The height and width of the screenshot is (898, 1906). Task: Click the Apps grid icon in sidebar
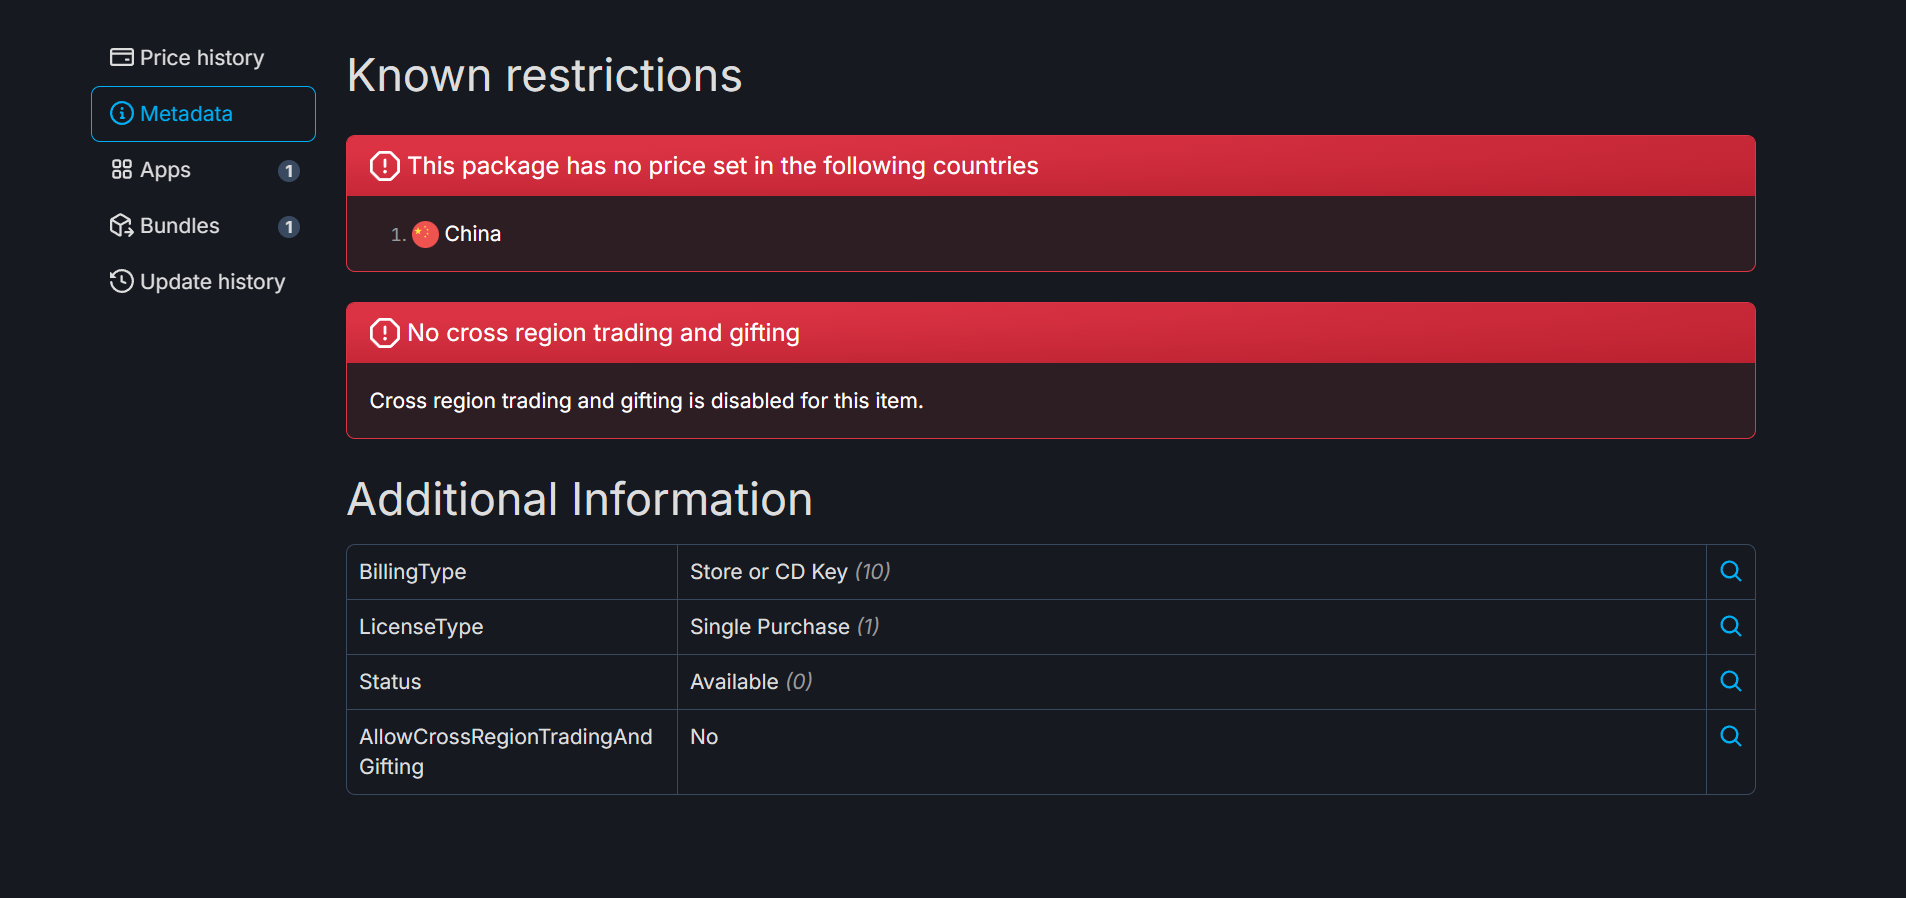click(x=122, y=169)
